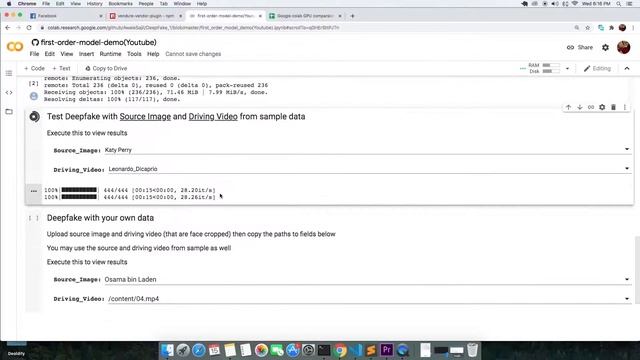Run the Deepfake with your own data cell
The image size is (640, 360).
(x=34, y=218)
